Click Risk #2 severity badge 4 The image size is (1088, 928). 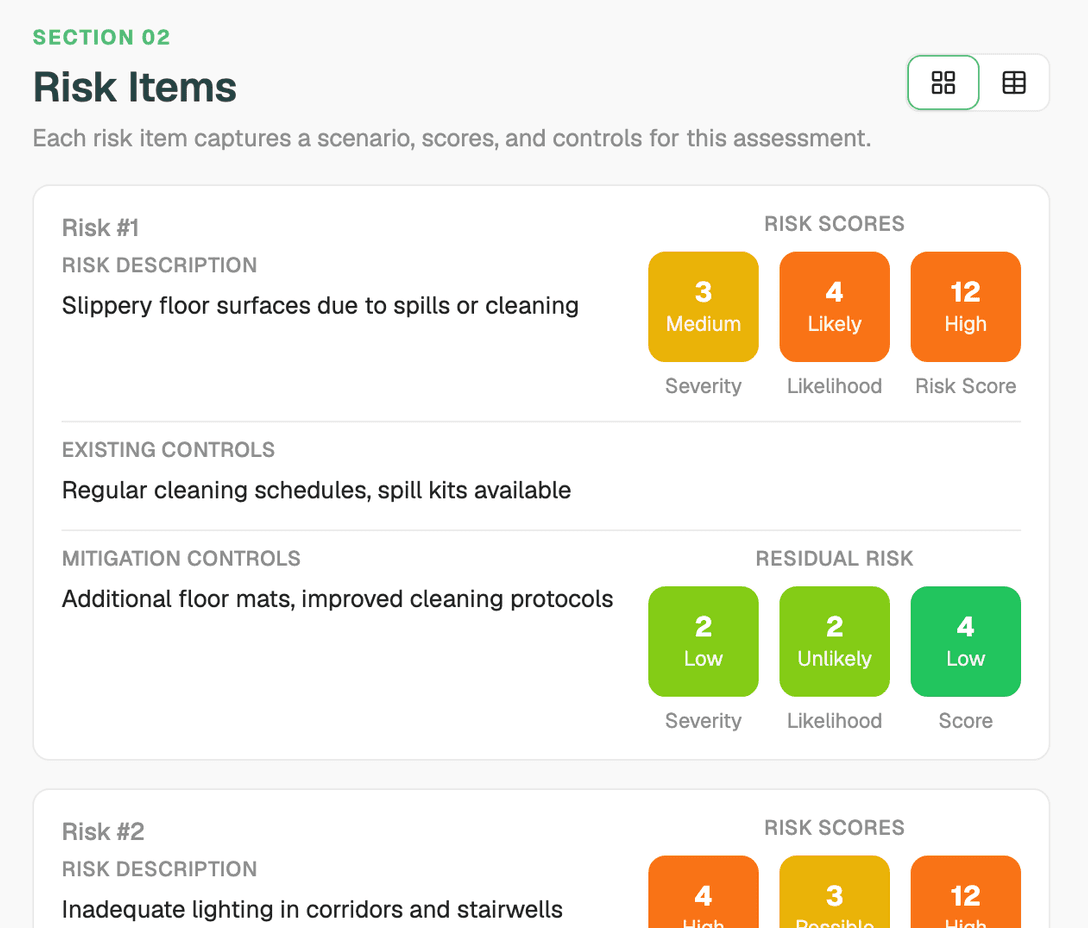coord(703,892)
